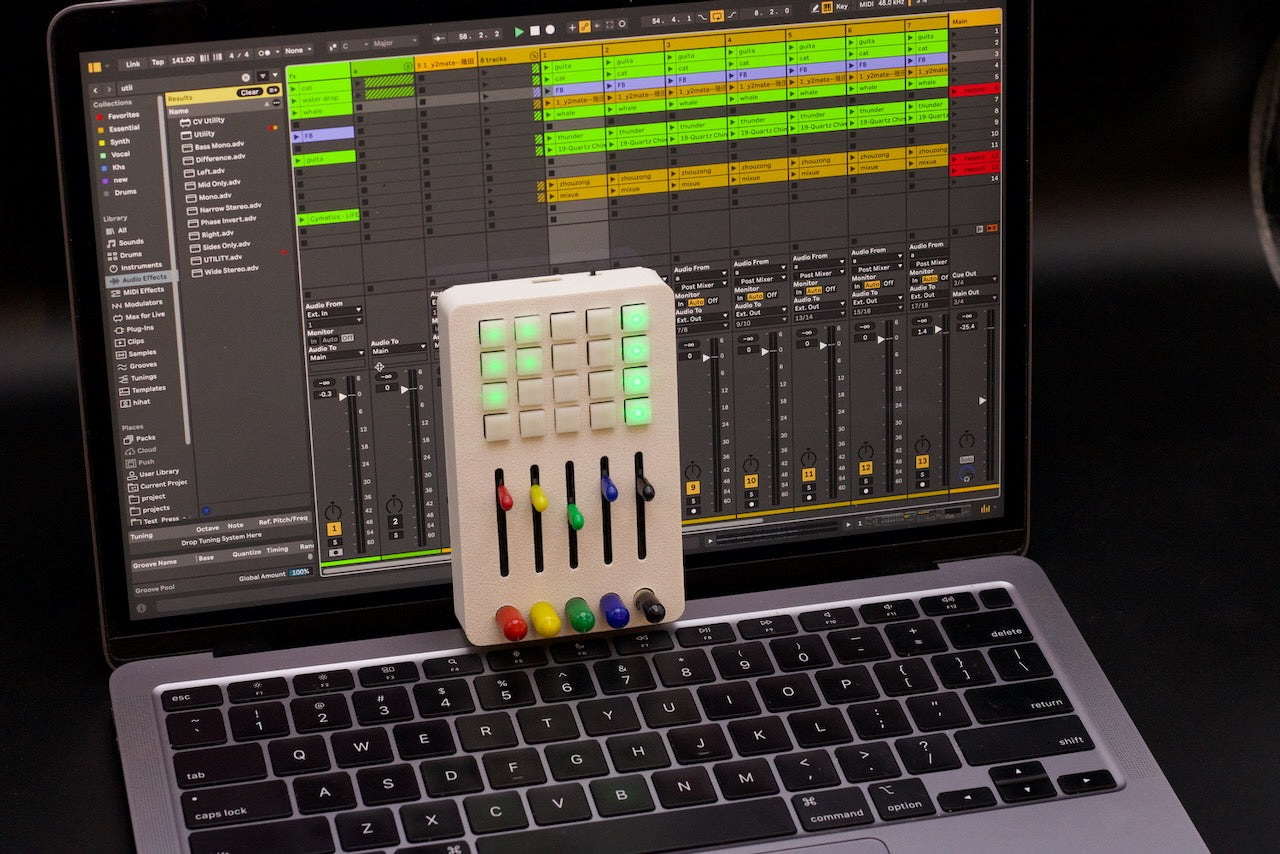Open Sounds in the Library sidebar

point(128,243)
